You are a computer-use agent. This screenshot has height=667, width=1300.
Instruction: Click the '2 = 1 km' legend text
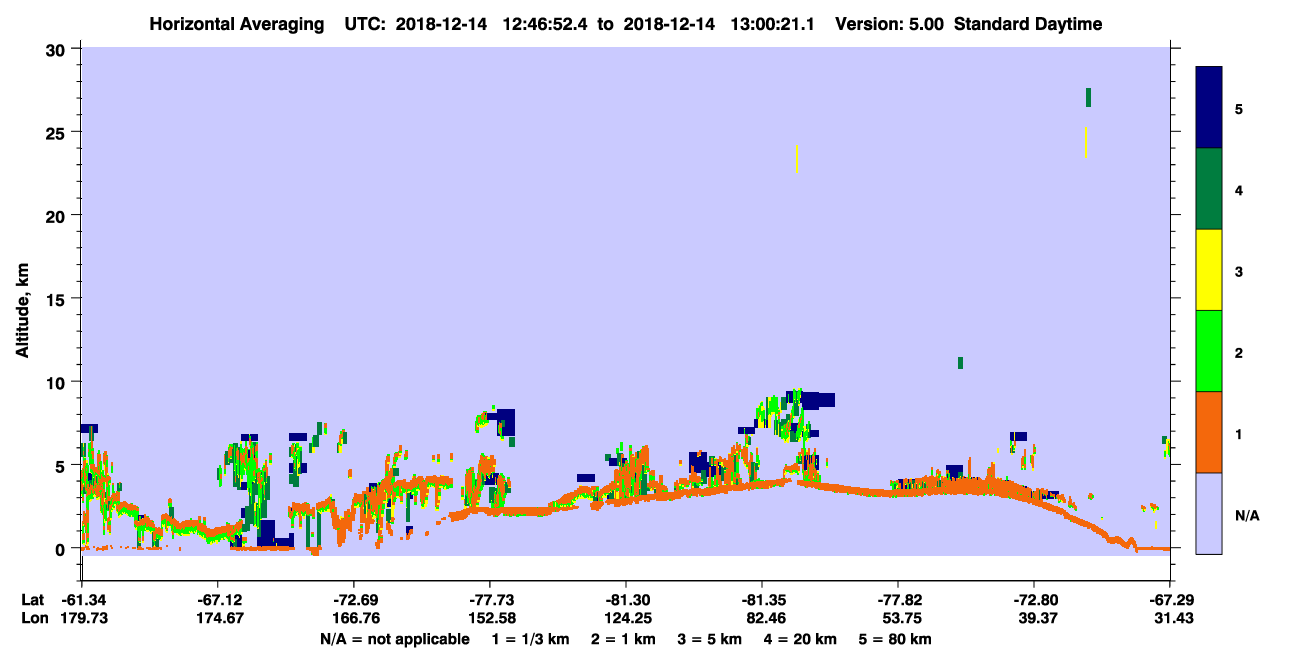tap(623, 639)
